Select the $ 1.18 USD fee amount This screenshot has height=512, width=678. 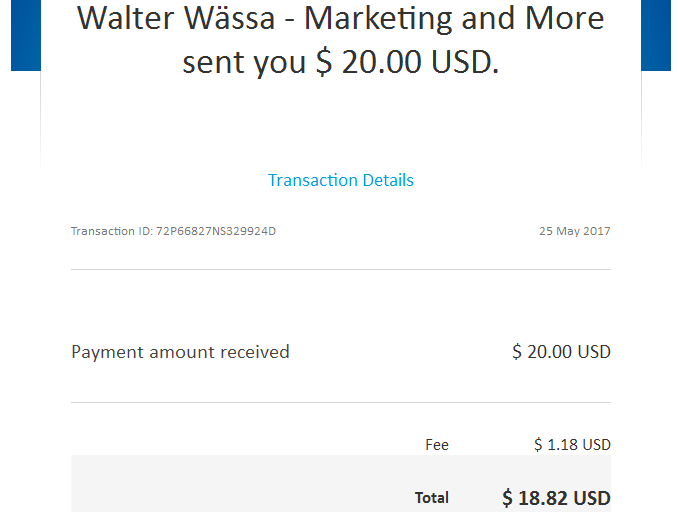point(572,445)
